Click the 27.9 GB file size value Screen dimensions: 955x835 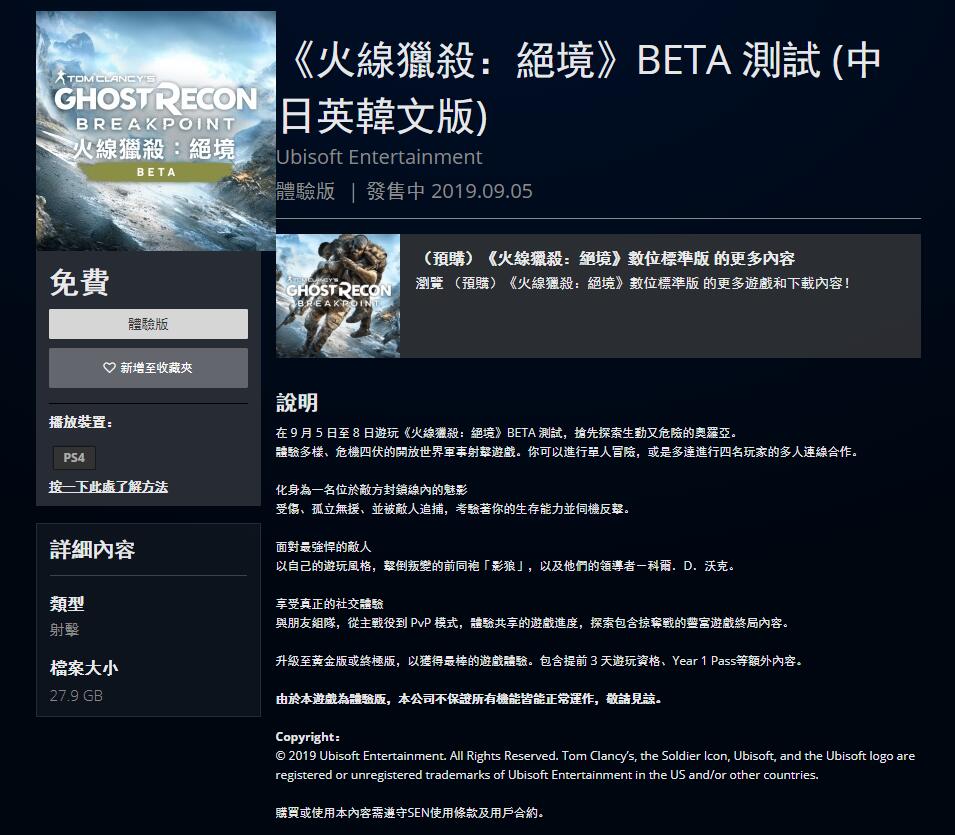pyautogui.click(x=76, y=696)
